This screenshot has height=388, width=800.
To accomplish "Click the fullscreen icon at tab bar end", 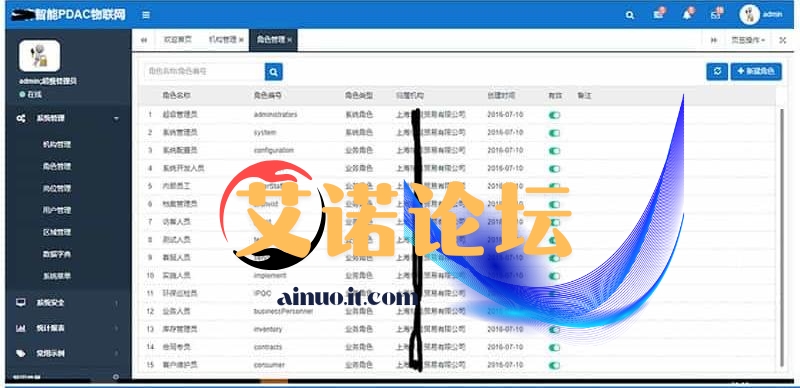I will click(x=783, y=40).
